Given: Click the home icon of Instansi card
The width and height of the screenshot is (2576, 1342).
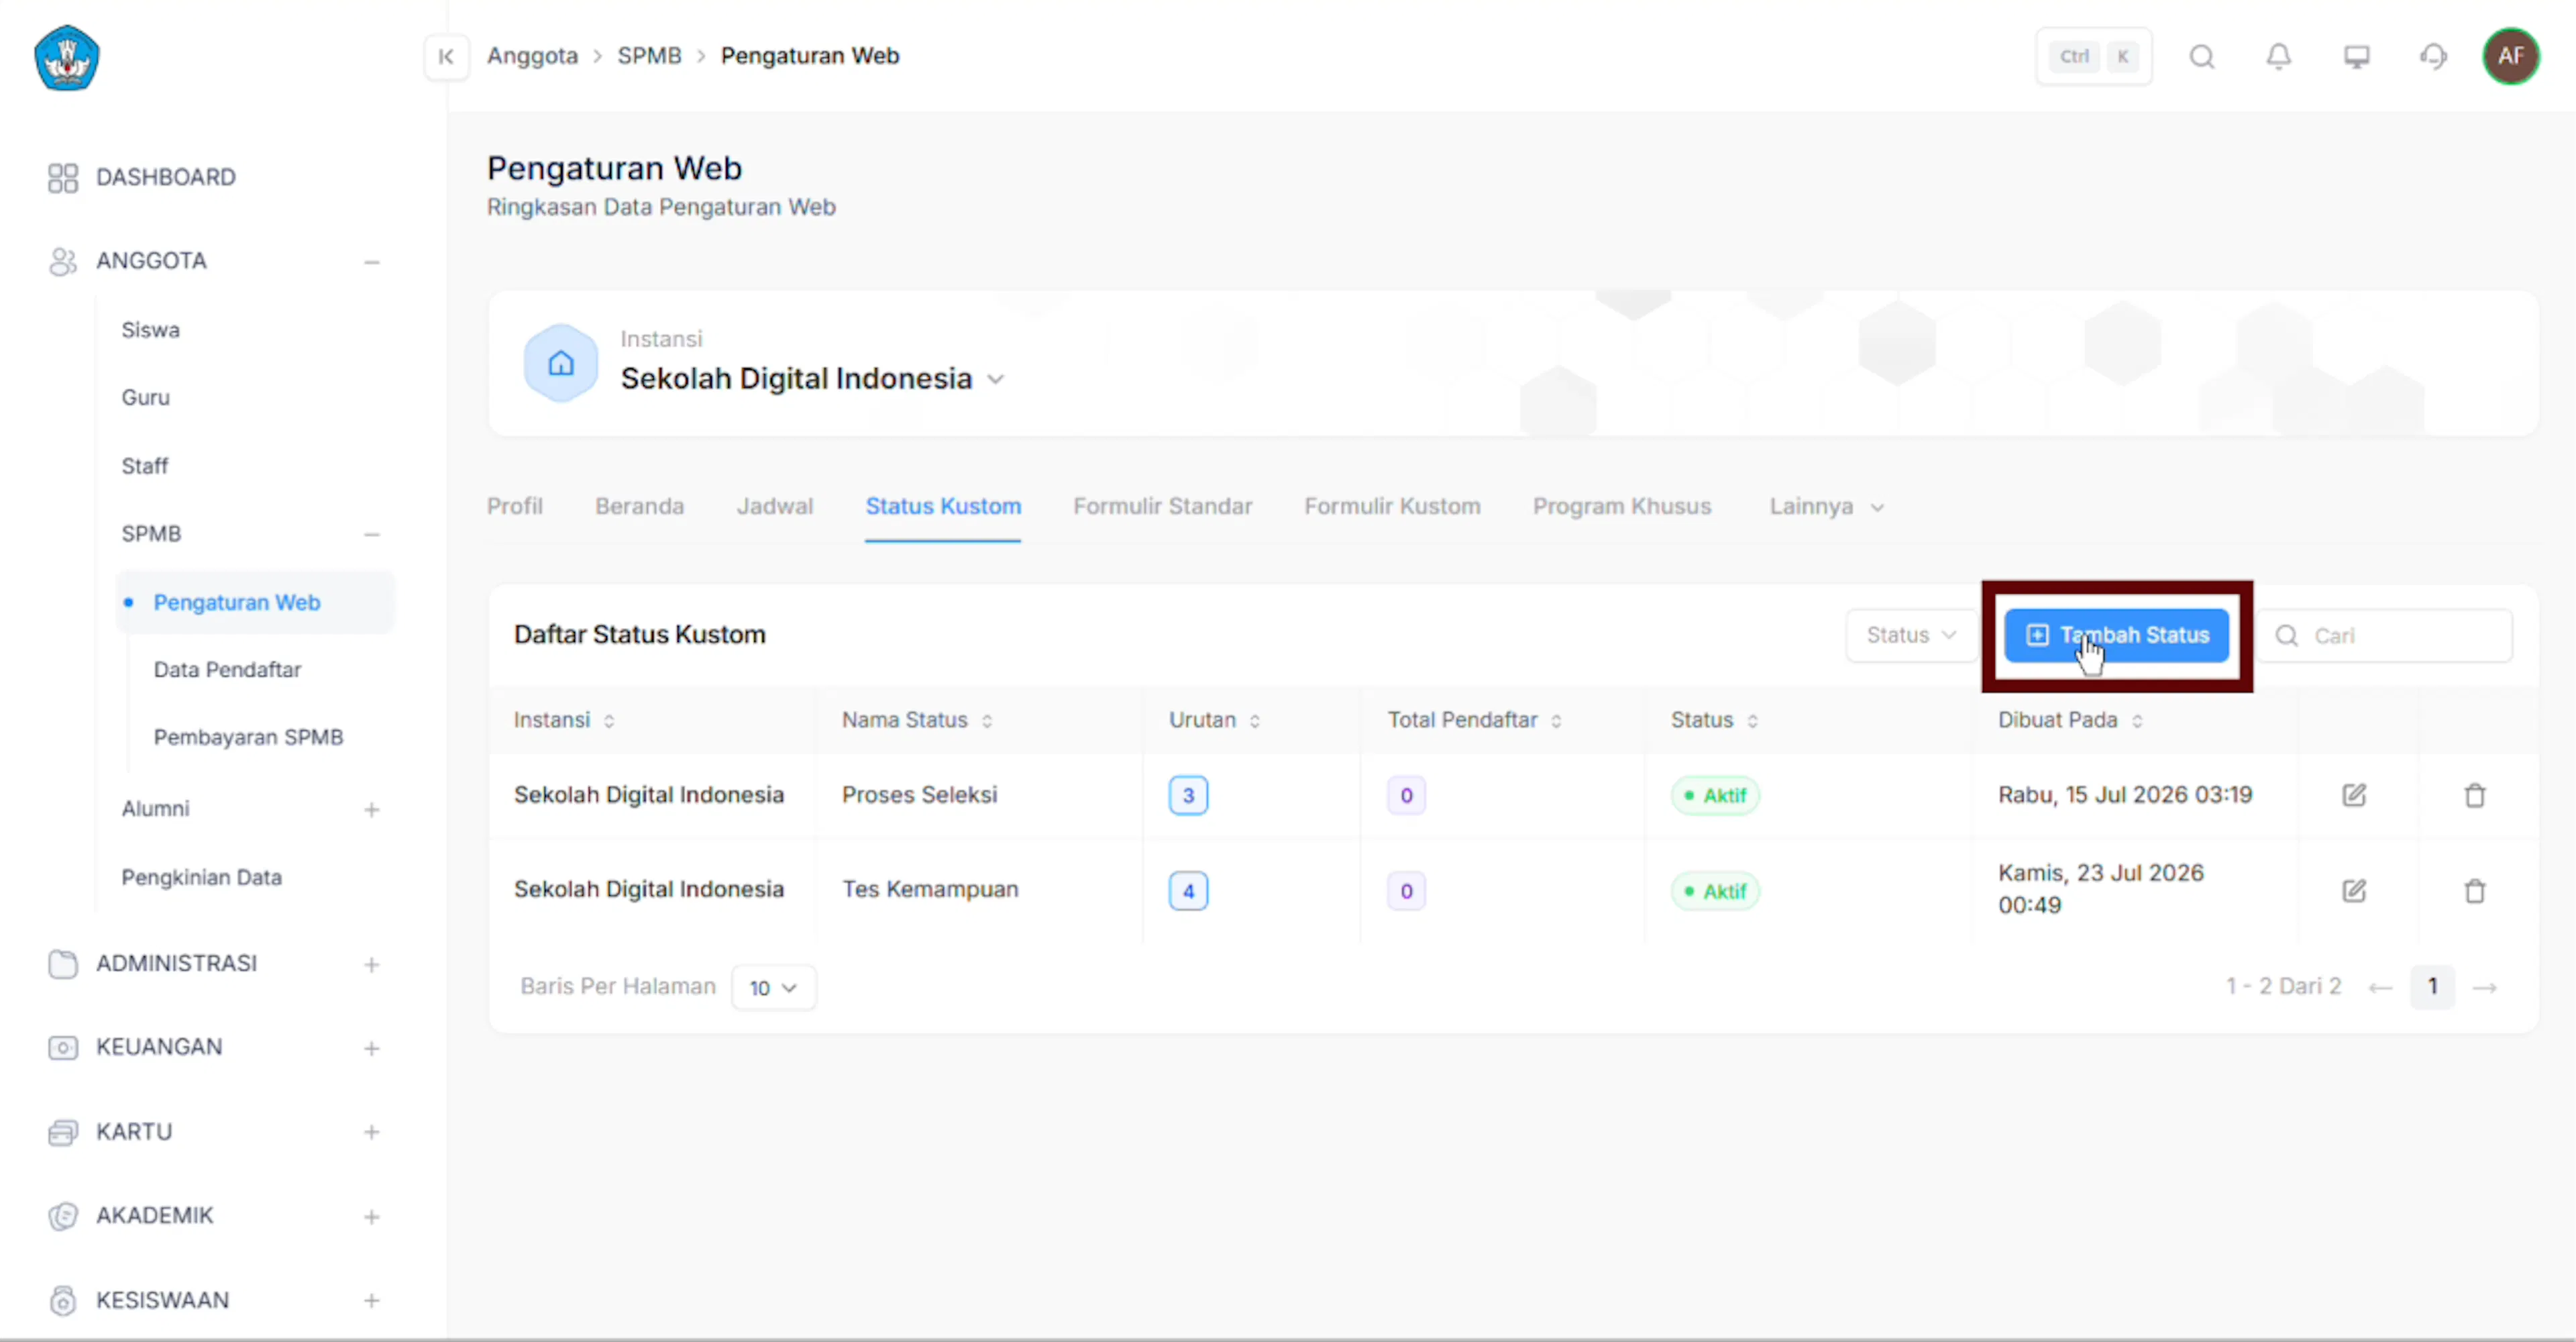Looking at the screenshot, I should [x=560, y=362].
